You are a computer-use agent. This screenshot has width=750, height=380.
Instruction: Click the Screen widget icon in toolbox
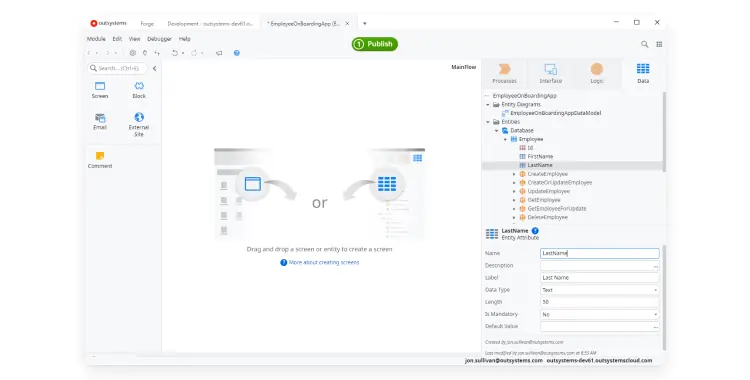[100, 86]
